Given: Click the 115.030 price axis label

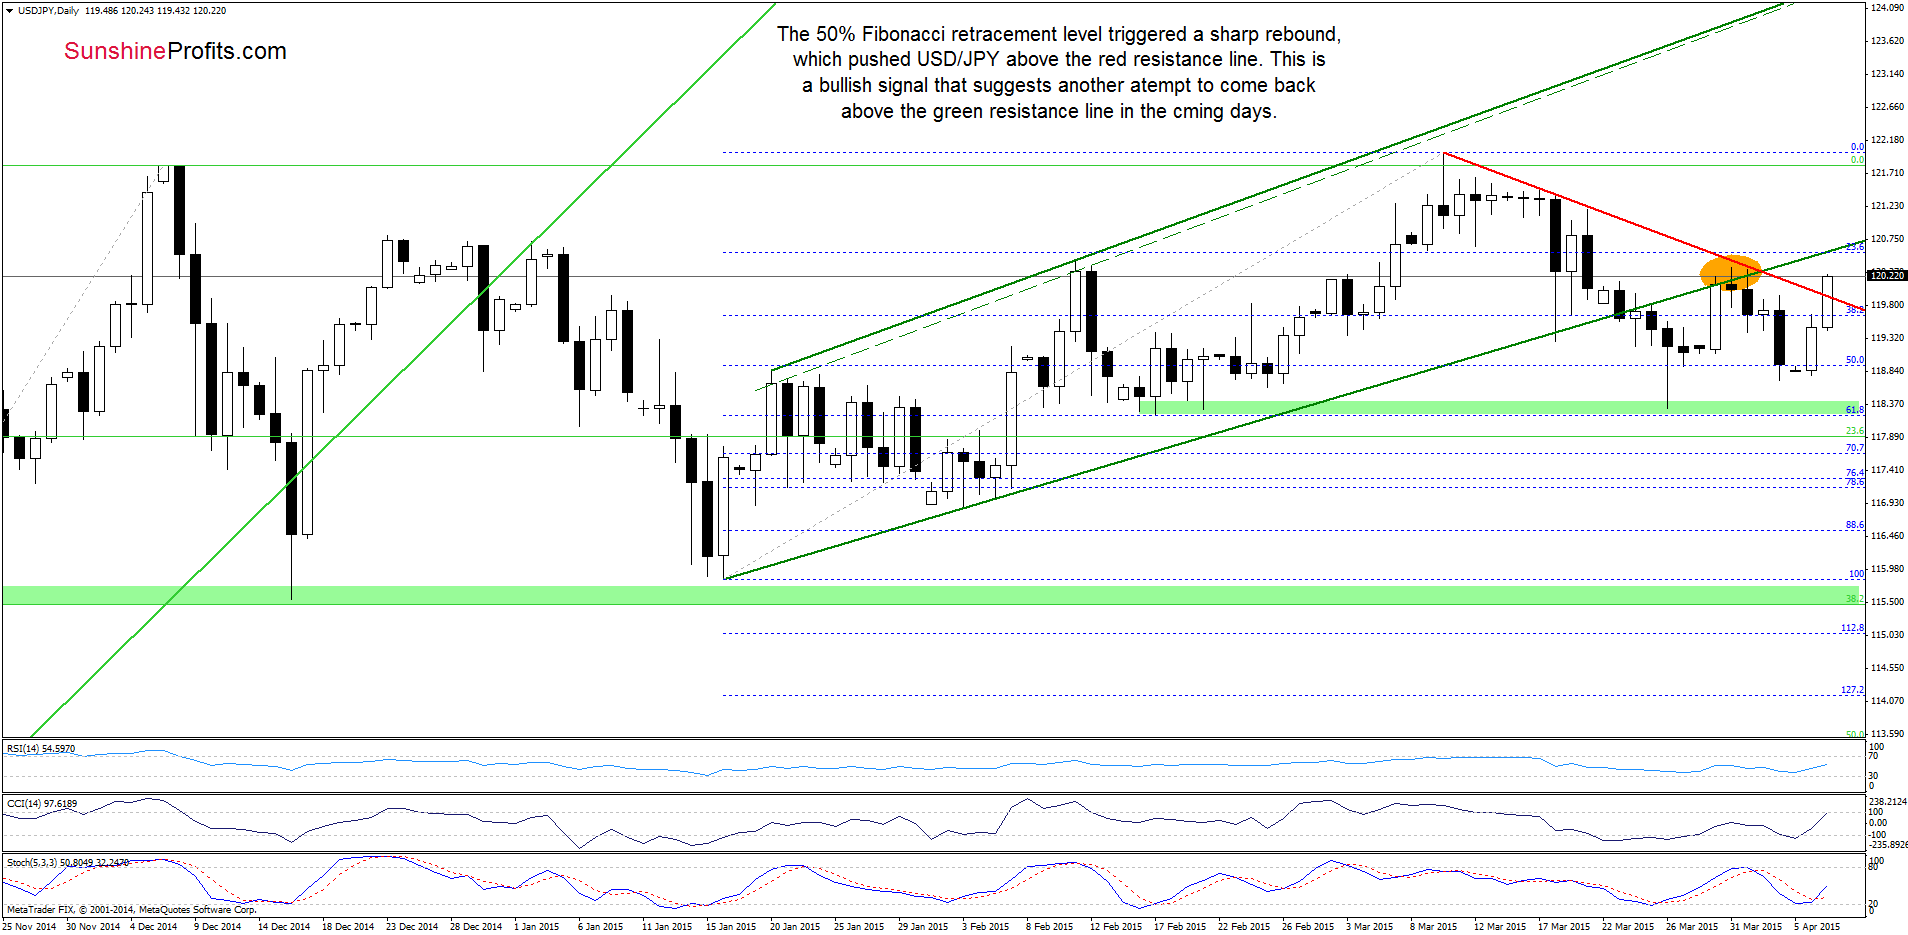Looking at the screenshot, I should pos(1887,635).
